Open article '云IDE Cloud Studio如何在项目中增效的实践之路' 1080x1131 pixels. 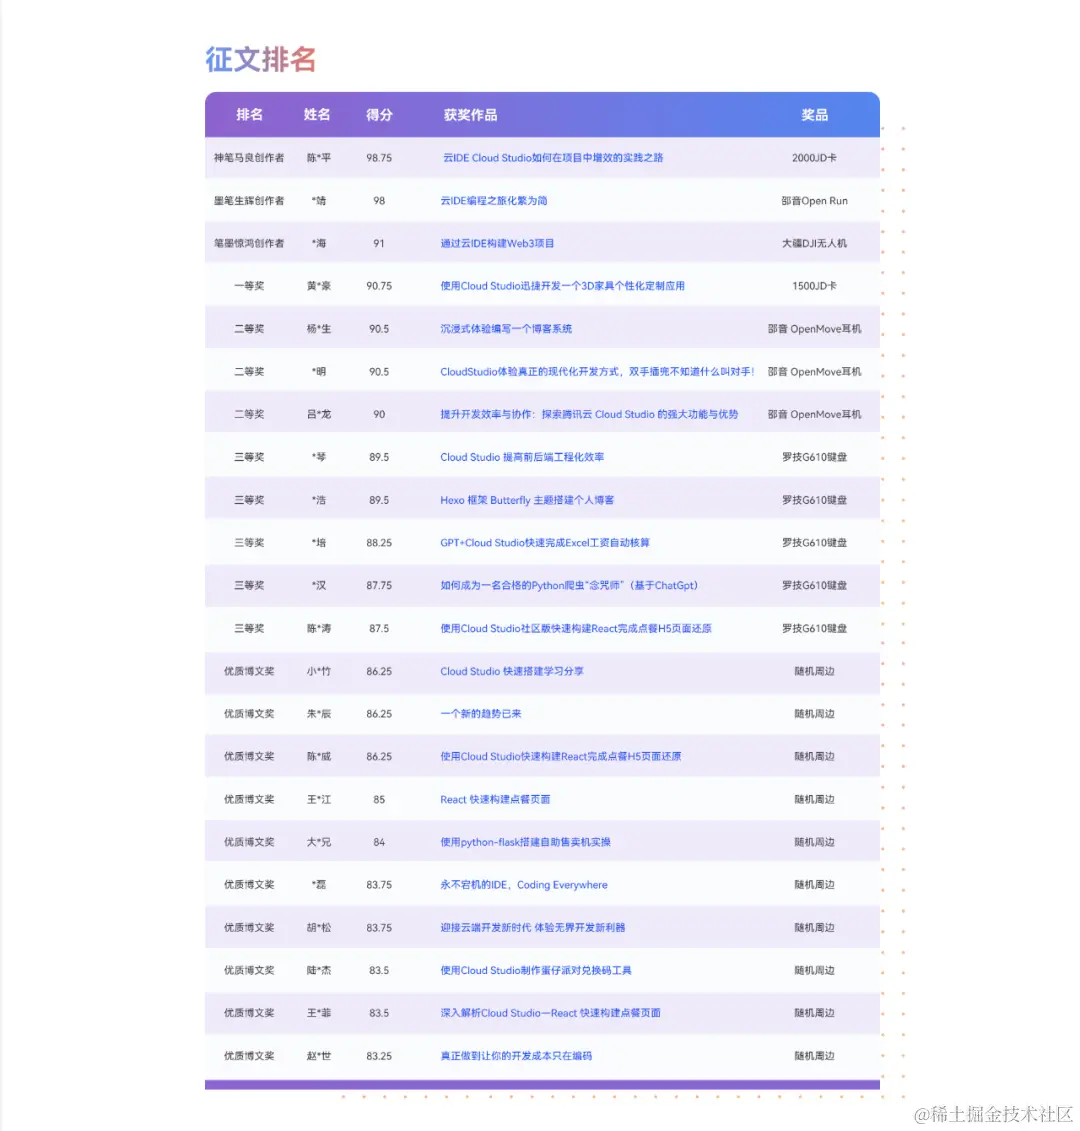553,158
